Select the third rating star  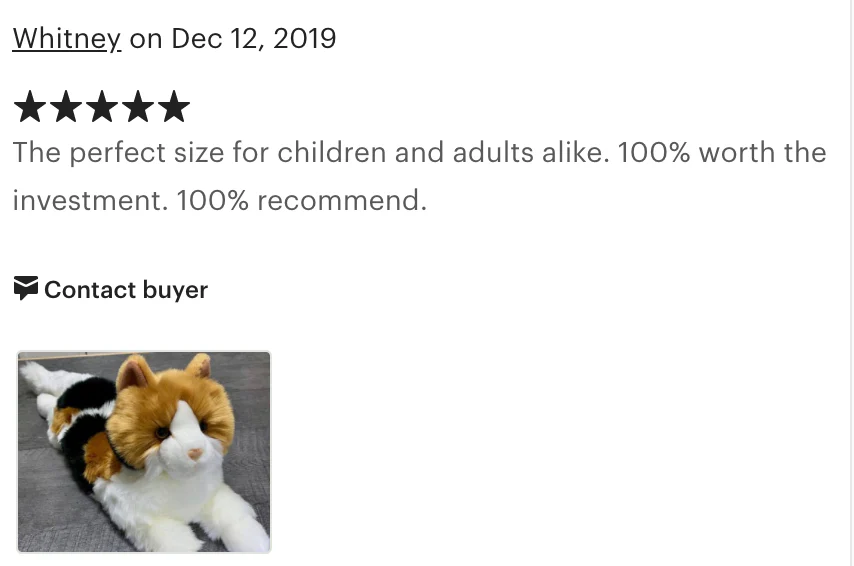102,107
